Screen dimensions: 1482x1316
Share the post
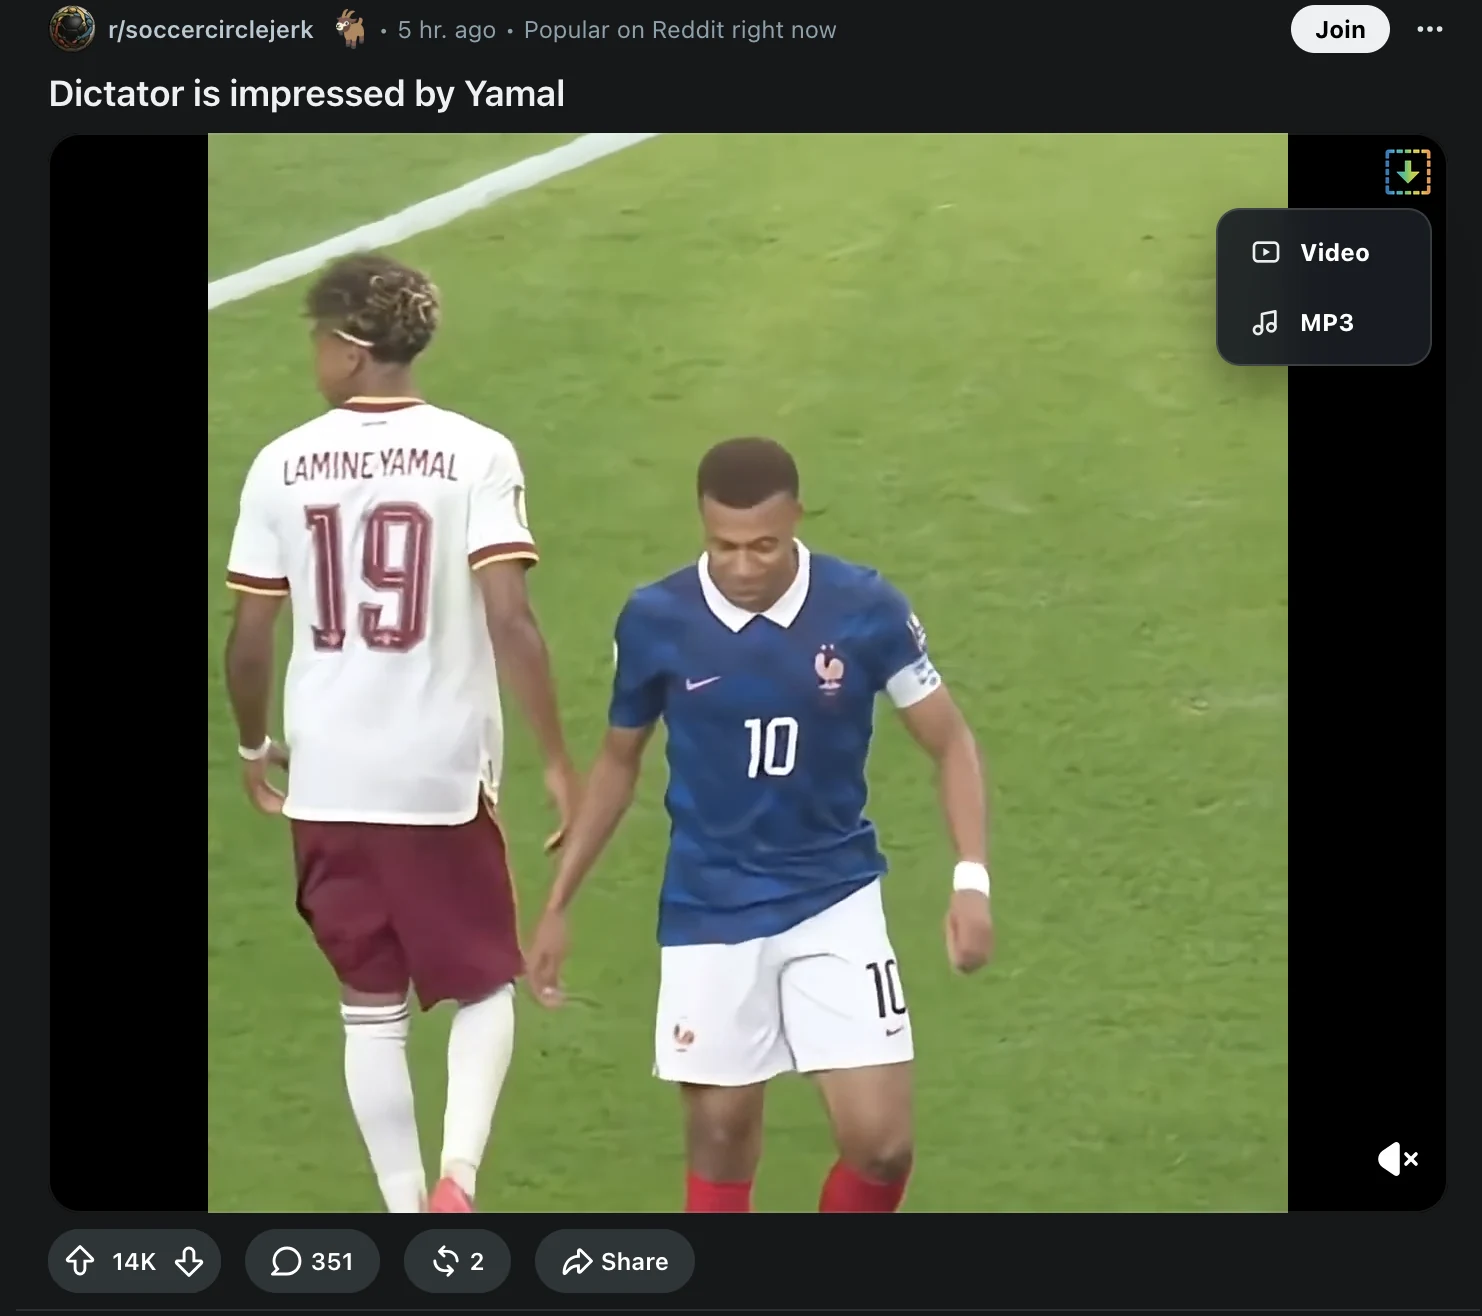tap(614, 1261)
